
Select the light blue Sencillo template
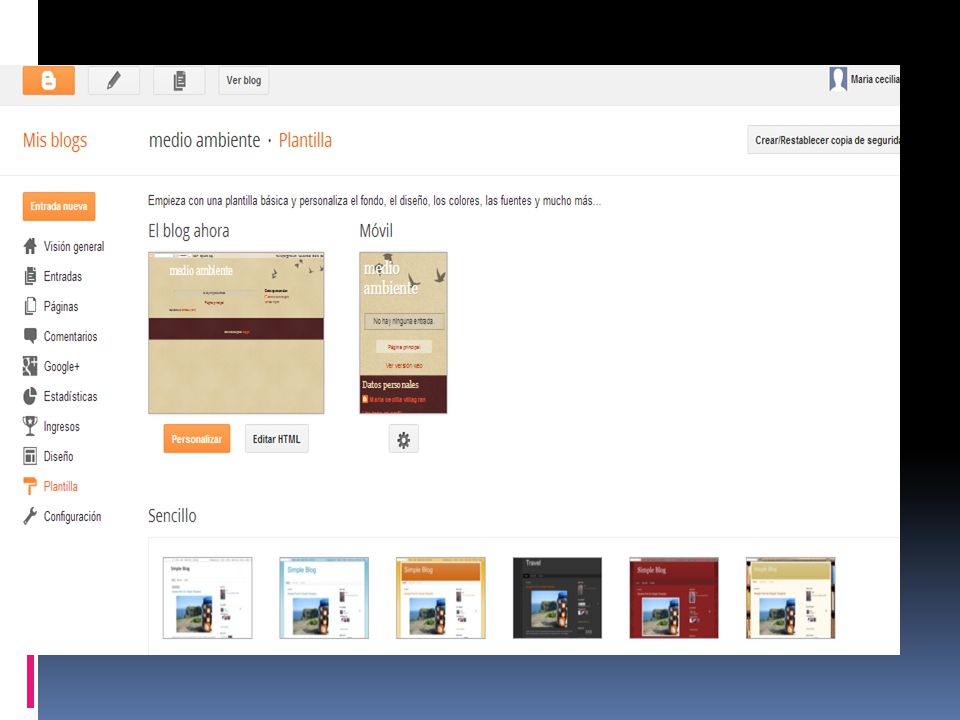(324, 598)
